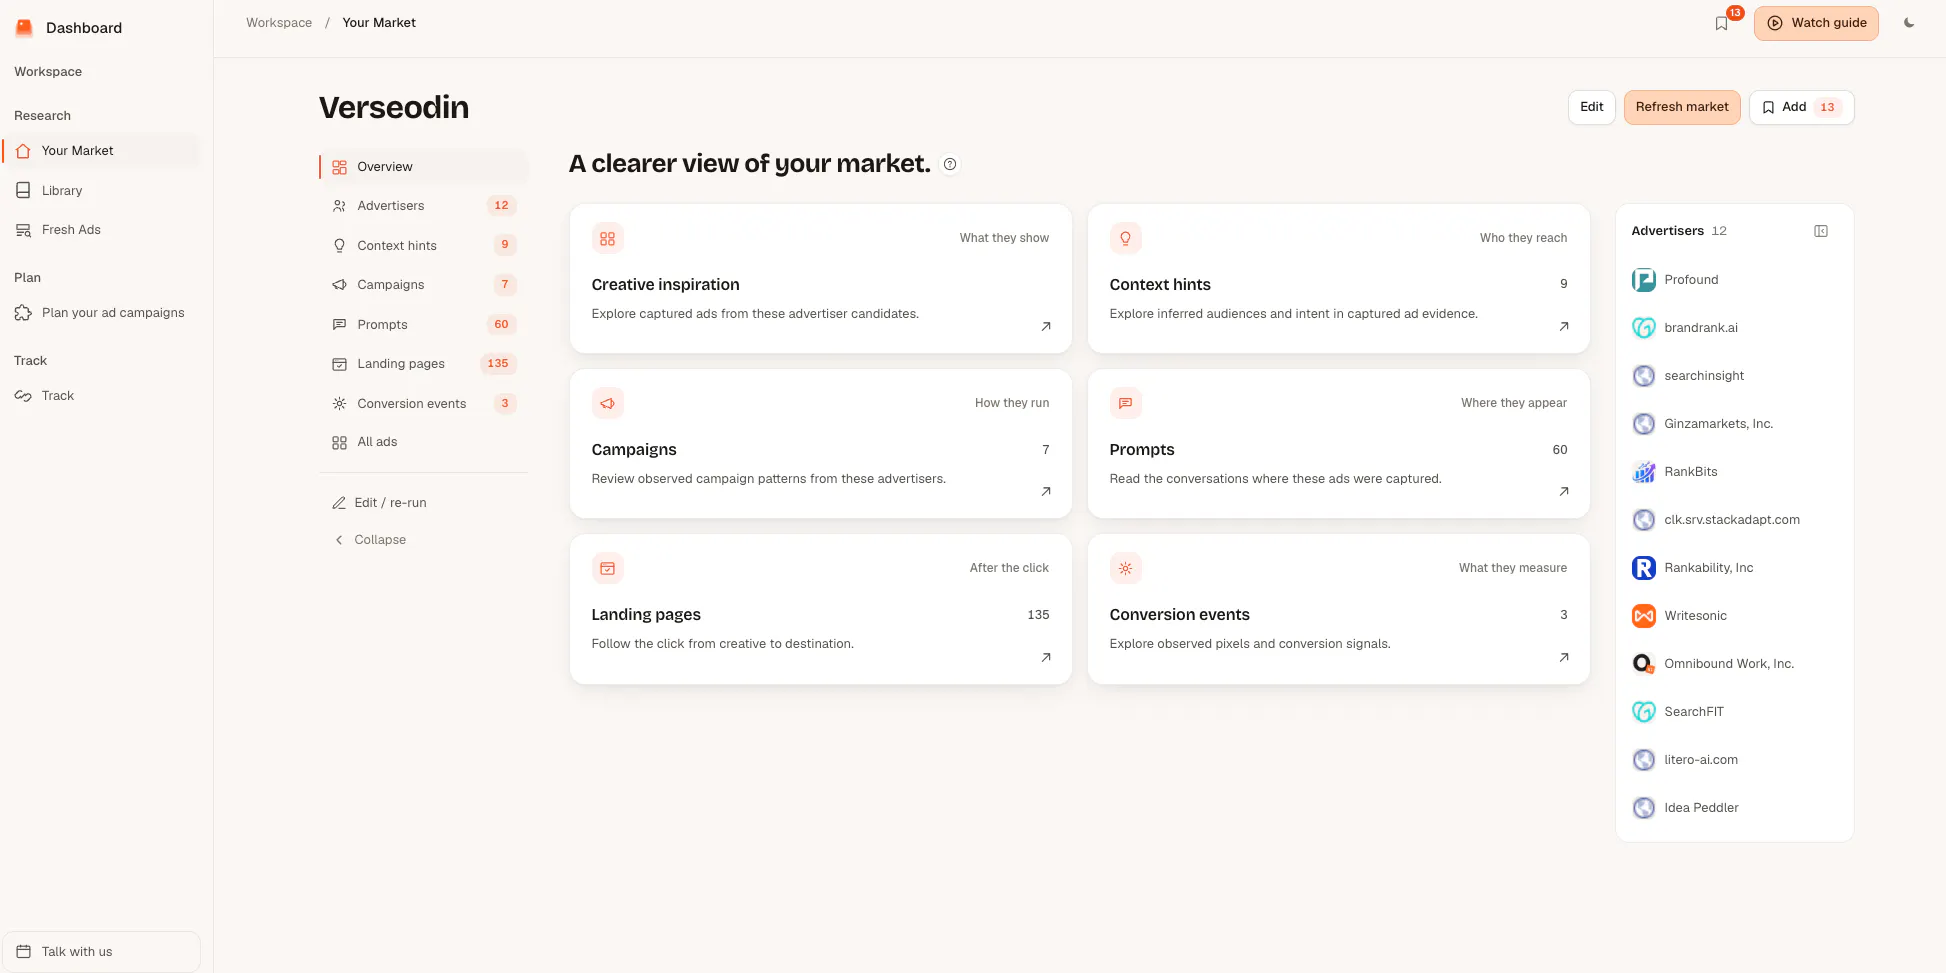Click the Campaigns megaphone icon on its card

pos(607,403)
